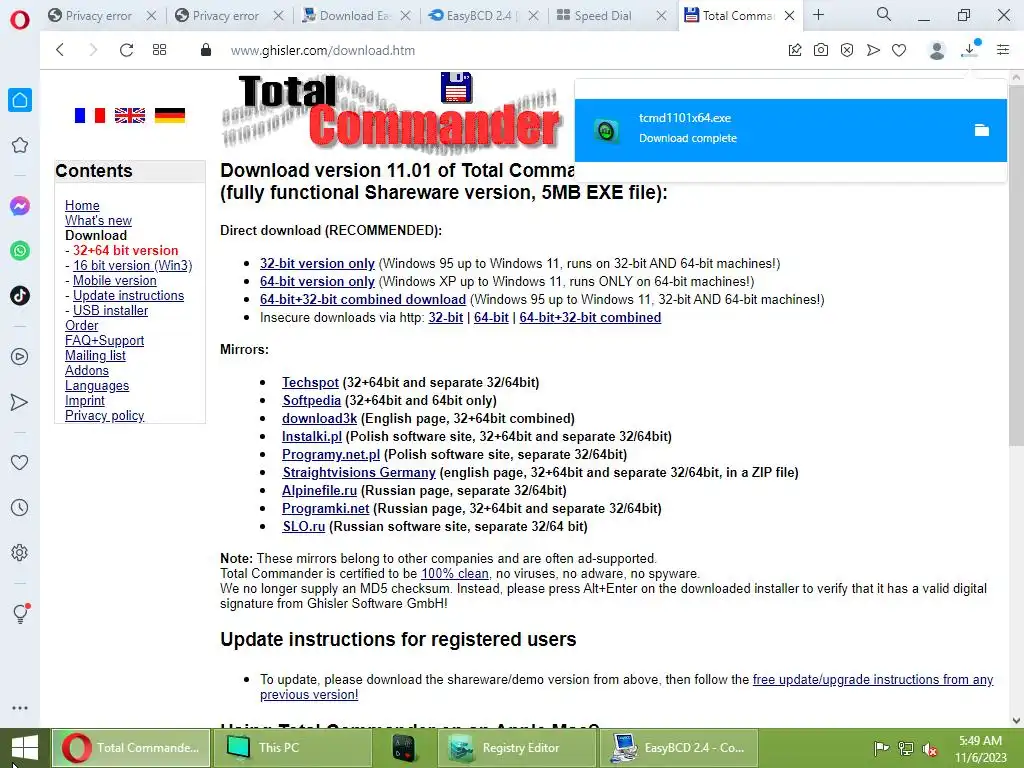Search open tabs with magnifier icon
The height and width of the screenshot is (768, 1024).
point(884,14)
